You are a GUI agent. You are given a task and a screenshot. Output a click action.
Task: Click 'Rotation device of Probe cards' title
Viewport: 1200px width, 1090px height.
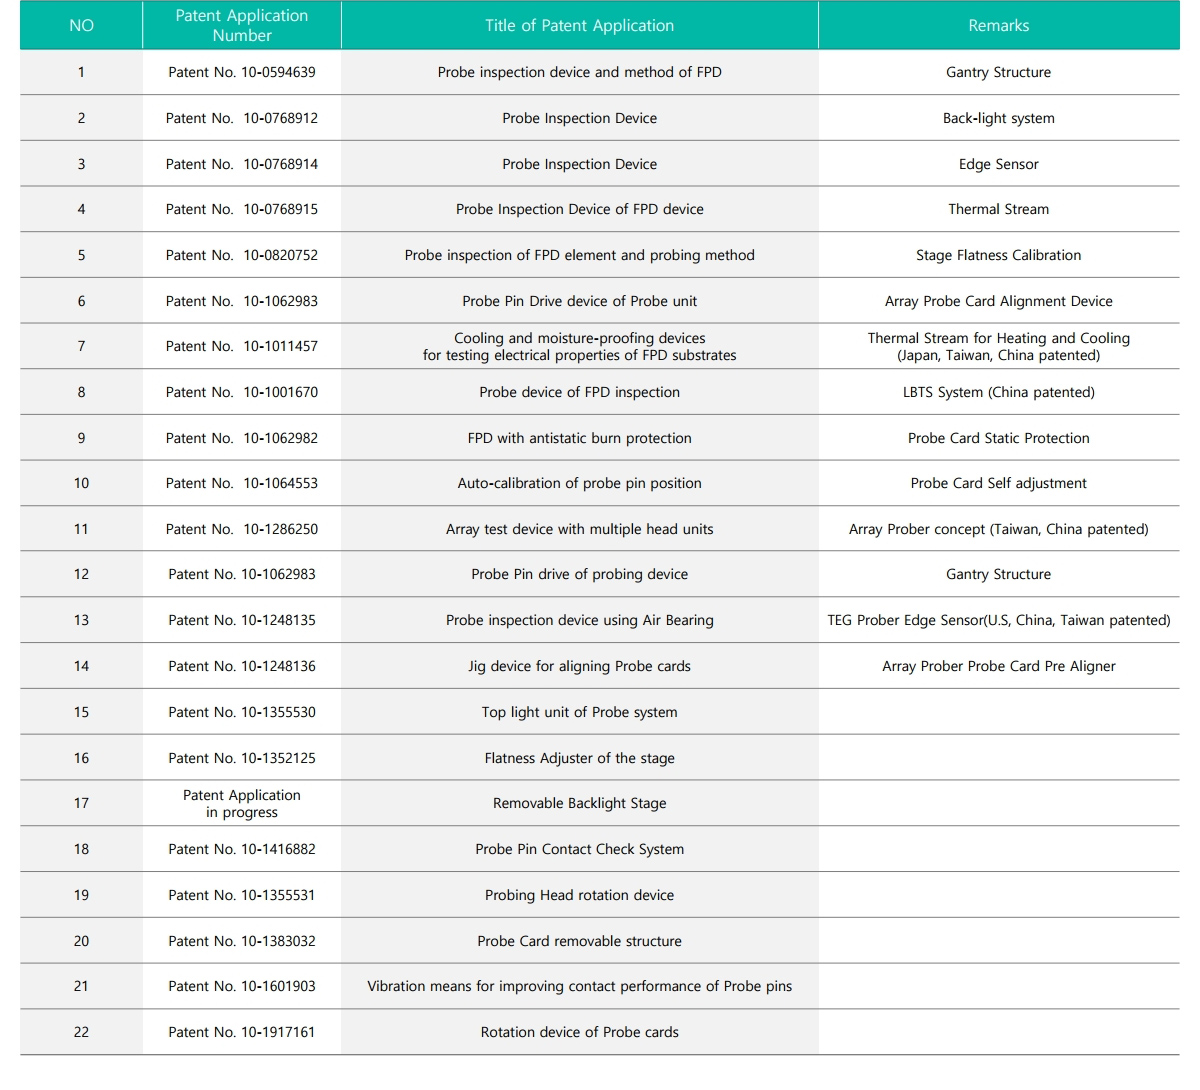579,1032
